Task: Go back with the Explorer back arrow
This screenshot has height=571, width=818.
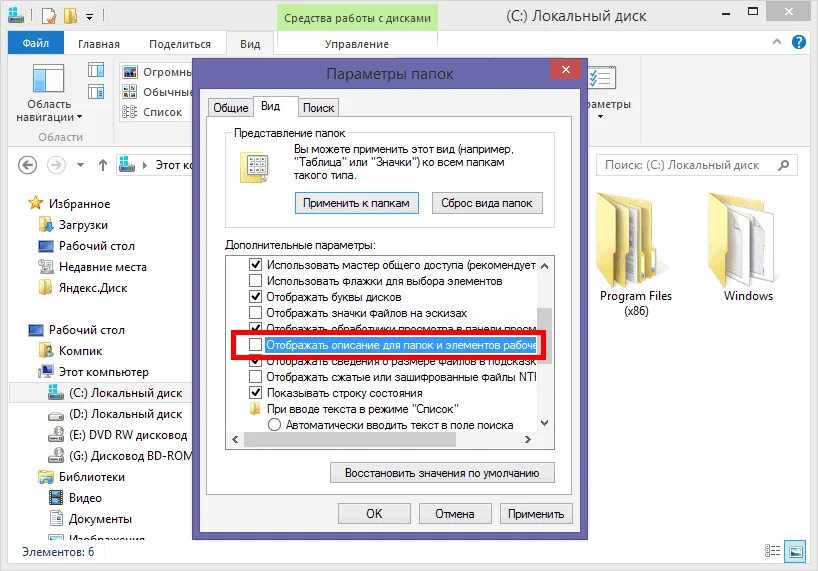Action: tap(27, 165)
